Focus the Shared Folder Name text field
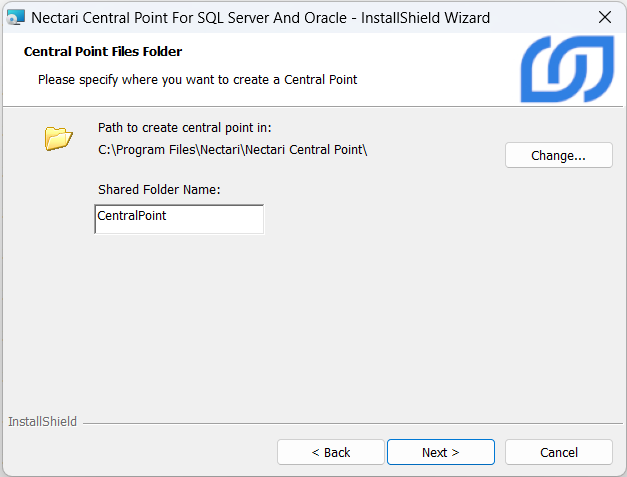 point(179,219)
